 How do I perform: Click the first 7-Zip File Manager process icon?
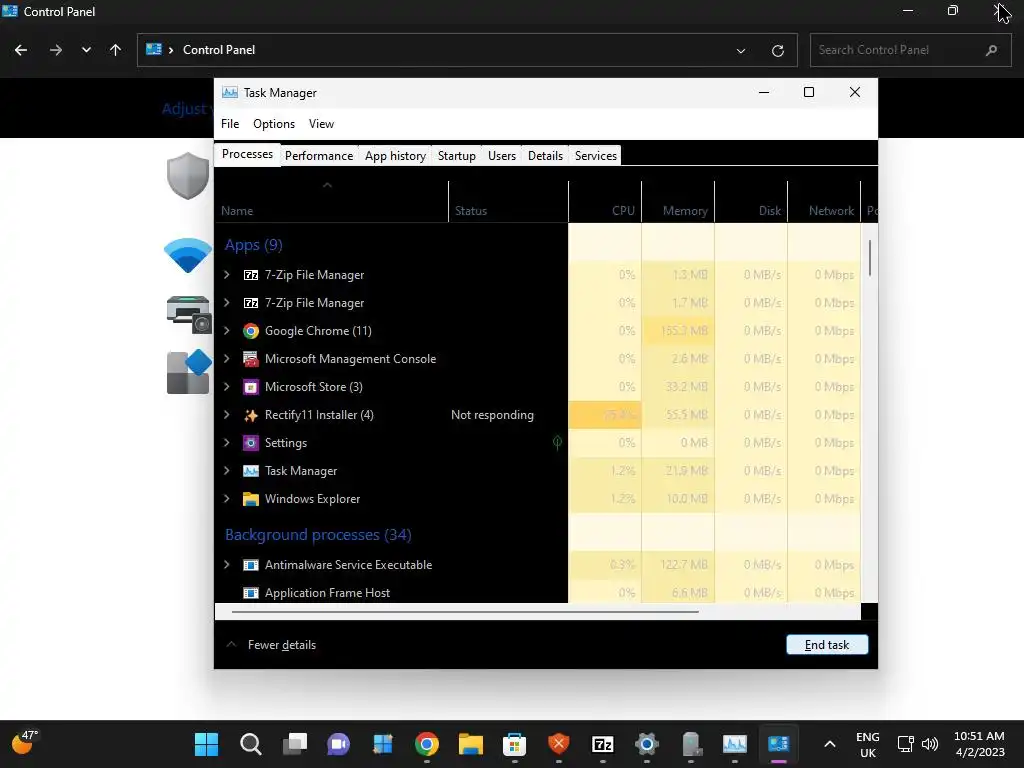(251, 275)
